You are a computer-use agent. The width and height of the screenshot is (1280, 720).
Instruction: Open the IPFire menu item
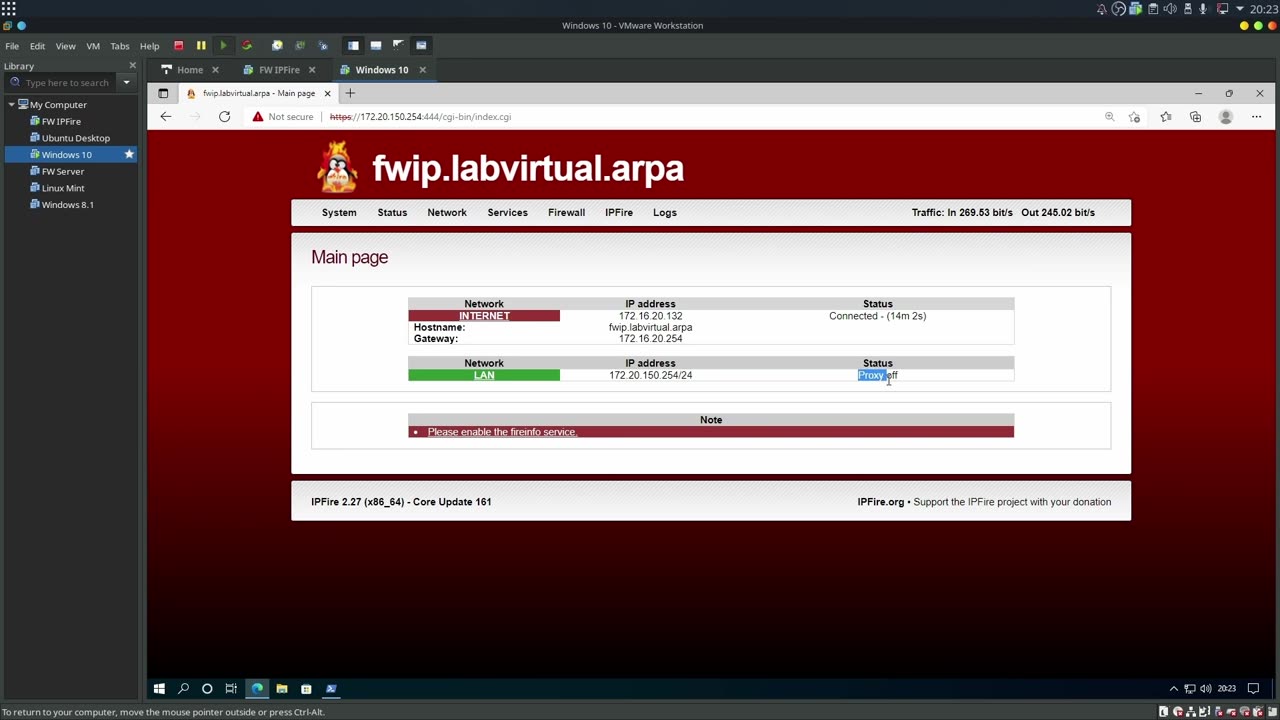click(619, 212)
